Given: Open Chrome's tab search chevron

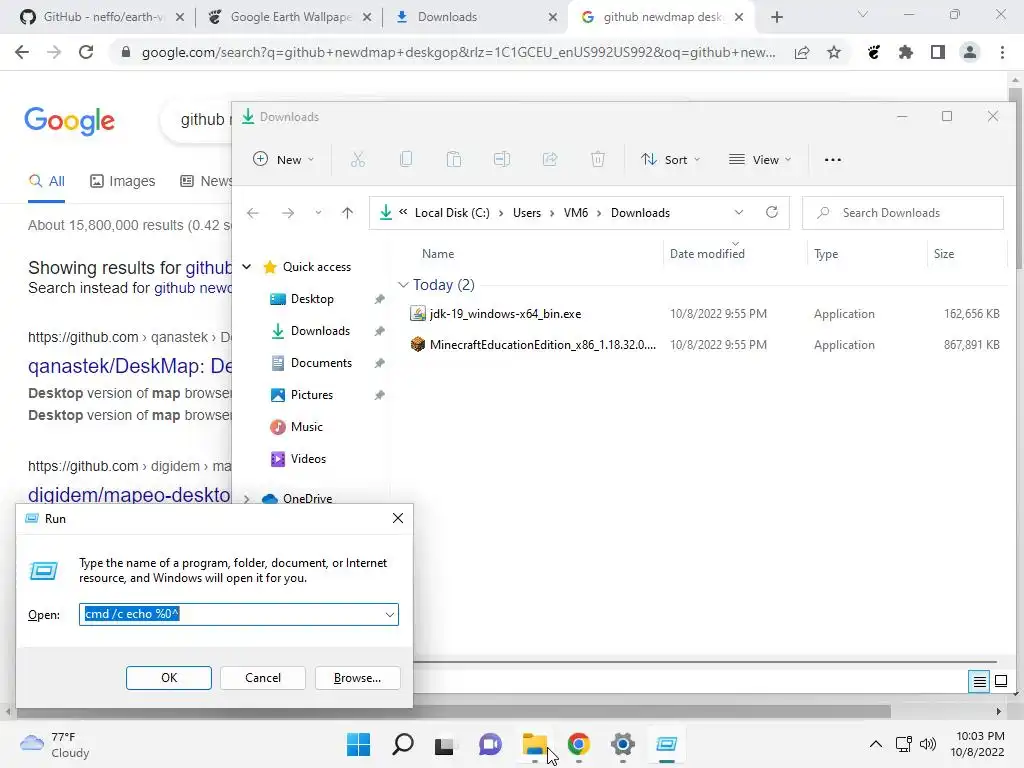Looking at the screenshot, I should pyautogui.click(x=862, y=15).
